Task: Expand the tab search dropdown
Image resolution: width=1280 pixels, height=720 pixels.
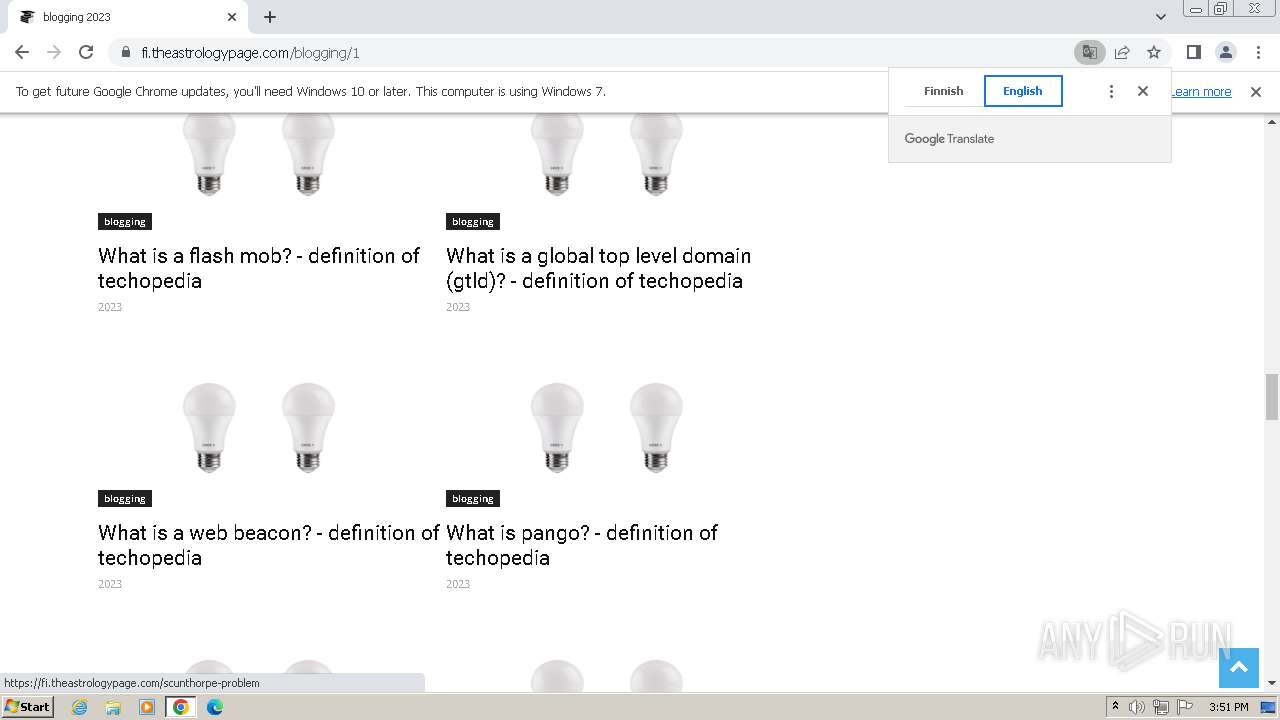Action: click(x=1160, y=17)
